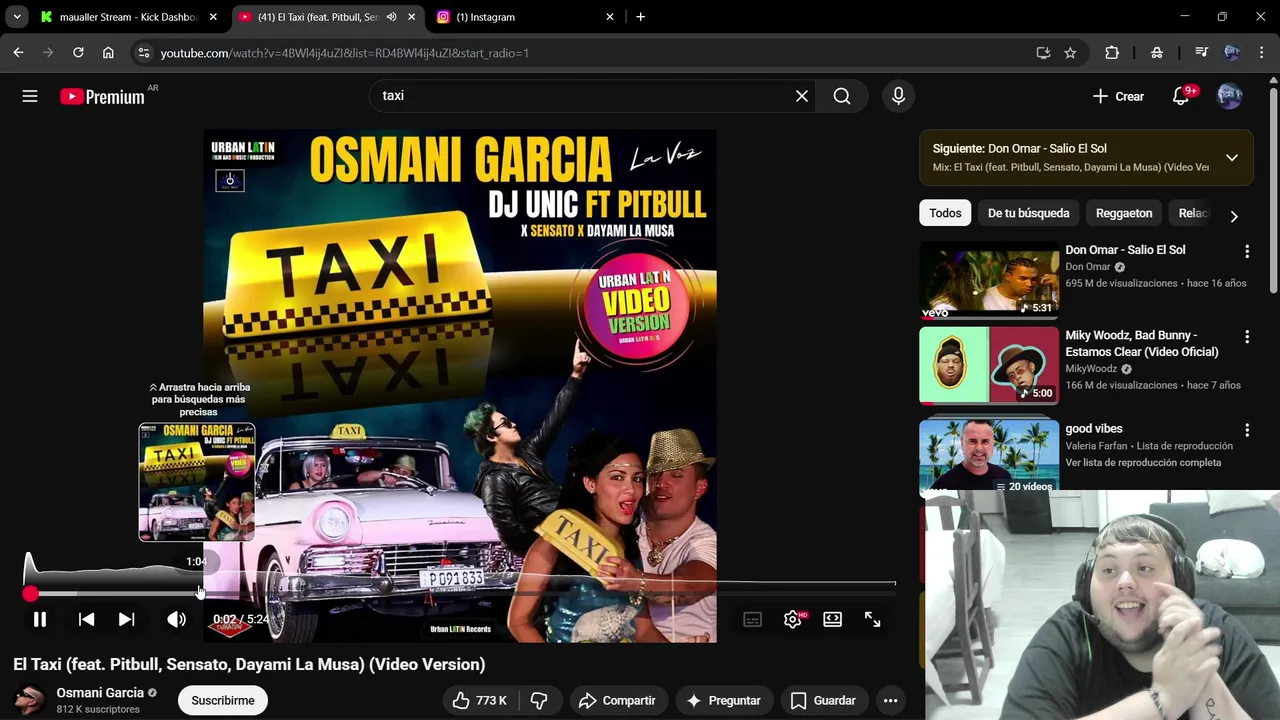This screenshot has width=1280, height=720.
Task: Reload the current page
Action: pos(78,53)
